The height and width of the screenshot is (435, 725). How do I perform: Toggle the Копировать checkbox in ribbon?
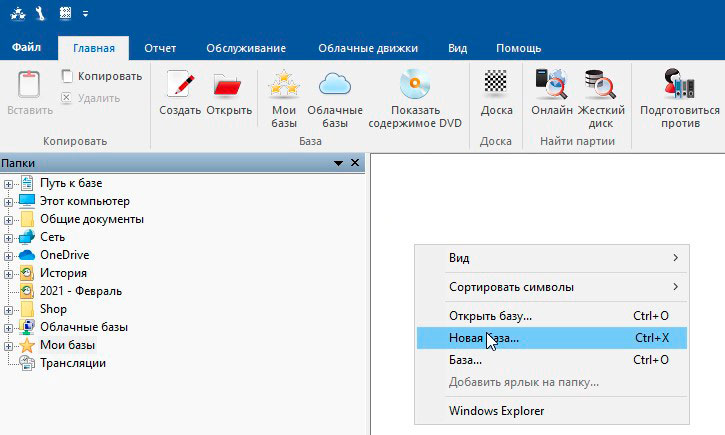[67, 76]
